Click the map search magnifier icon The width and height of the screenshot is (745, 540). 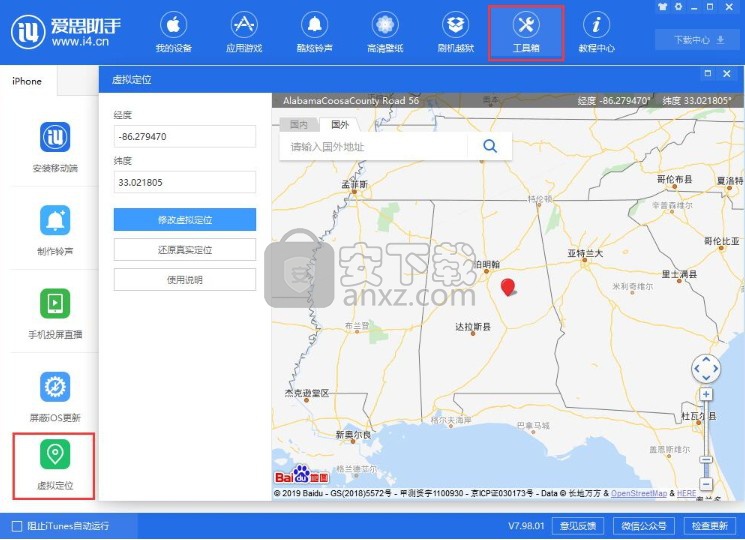(x=490, y=146)
